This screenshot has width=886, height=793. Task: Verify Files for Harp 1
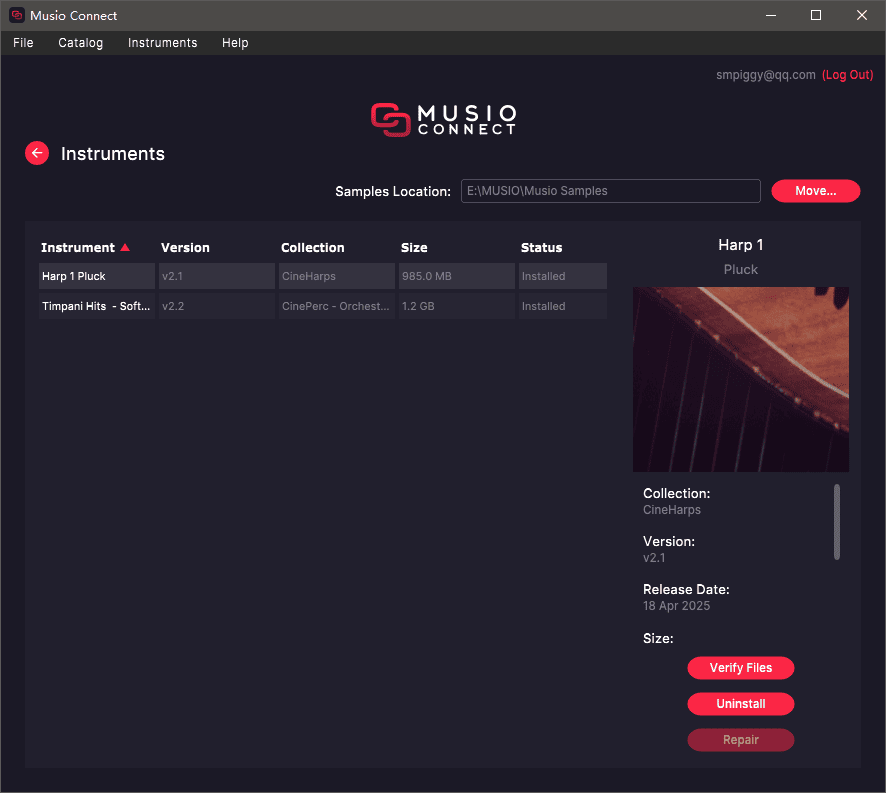tap(741, 668)
